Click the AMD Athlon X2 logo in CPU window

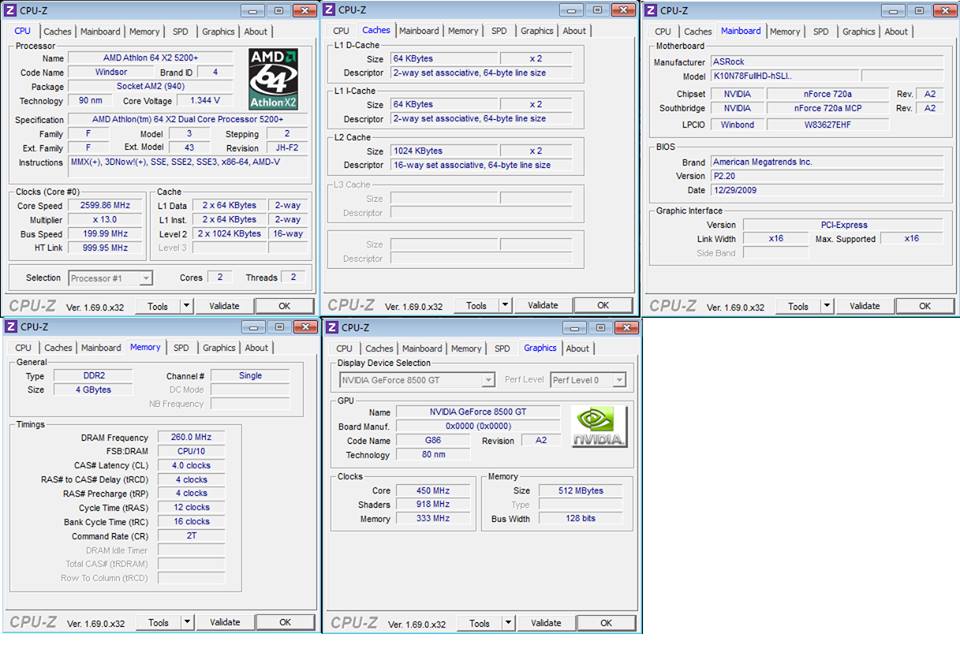(x=273, y=79)
